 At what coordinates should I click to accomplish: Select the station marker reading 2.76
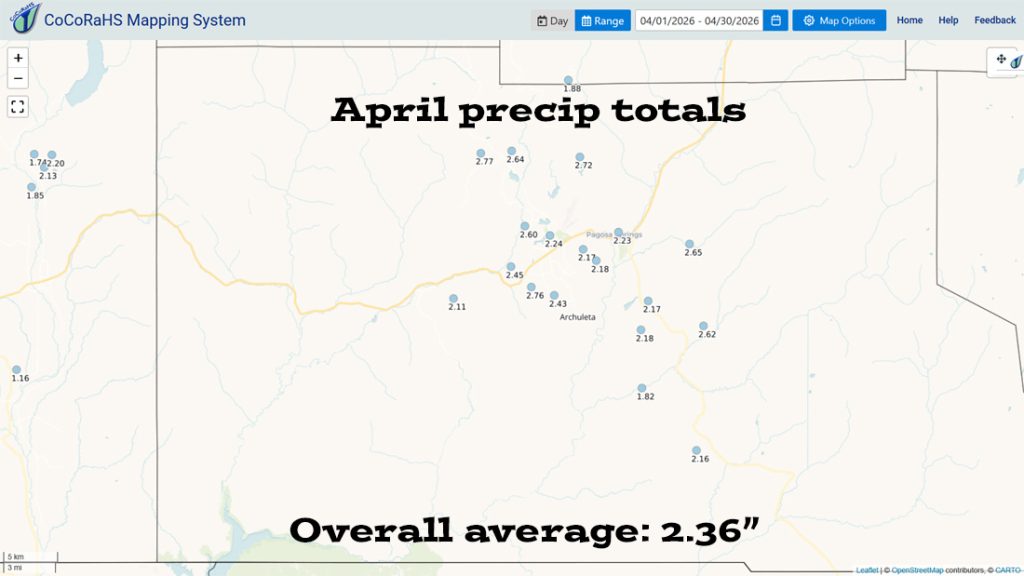click(x=532, y=287)
